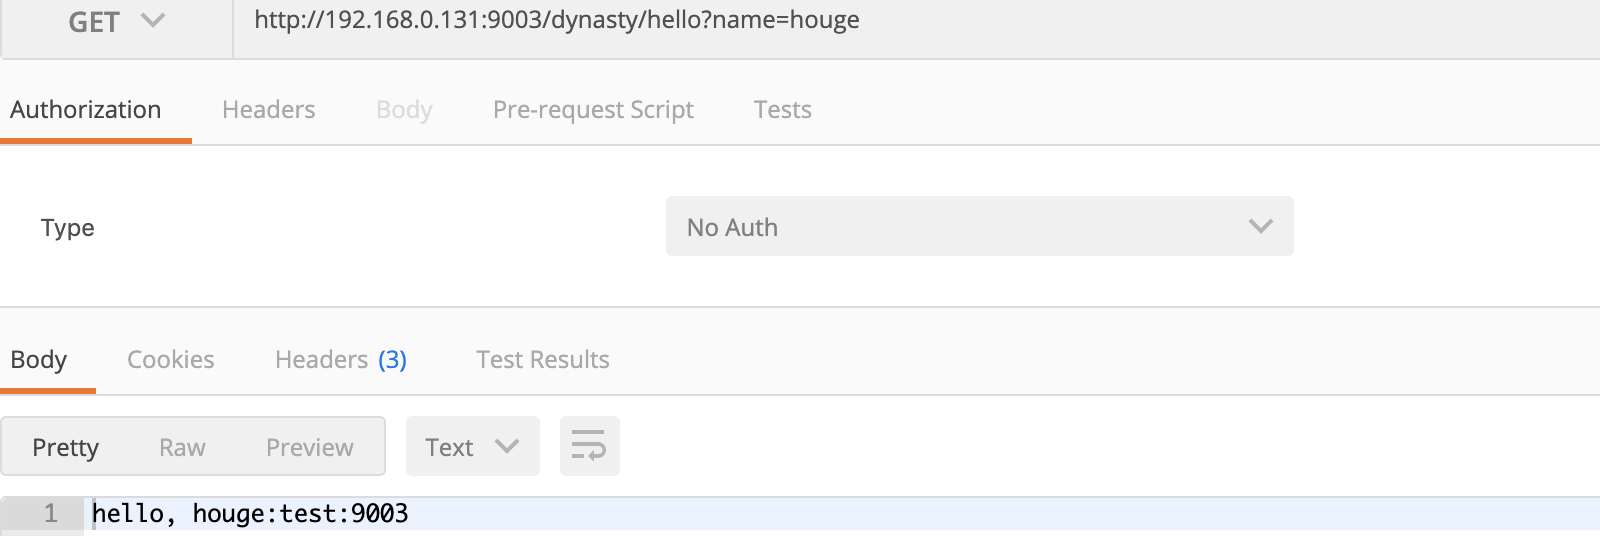Switch to the Authorization tab
The image size is (1600, 536).
pyautogui.click(x=86, y=110)
